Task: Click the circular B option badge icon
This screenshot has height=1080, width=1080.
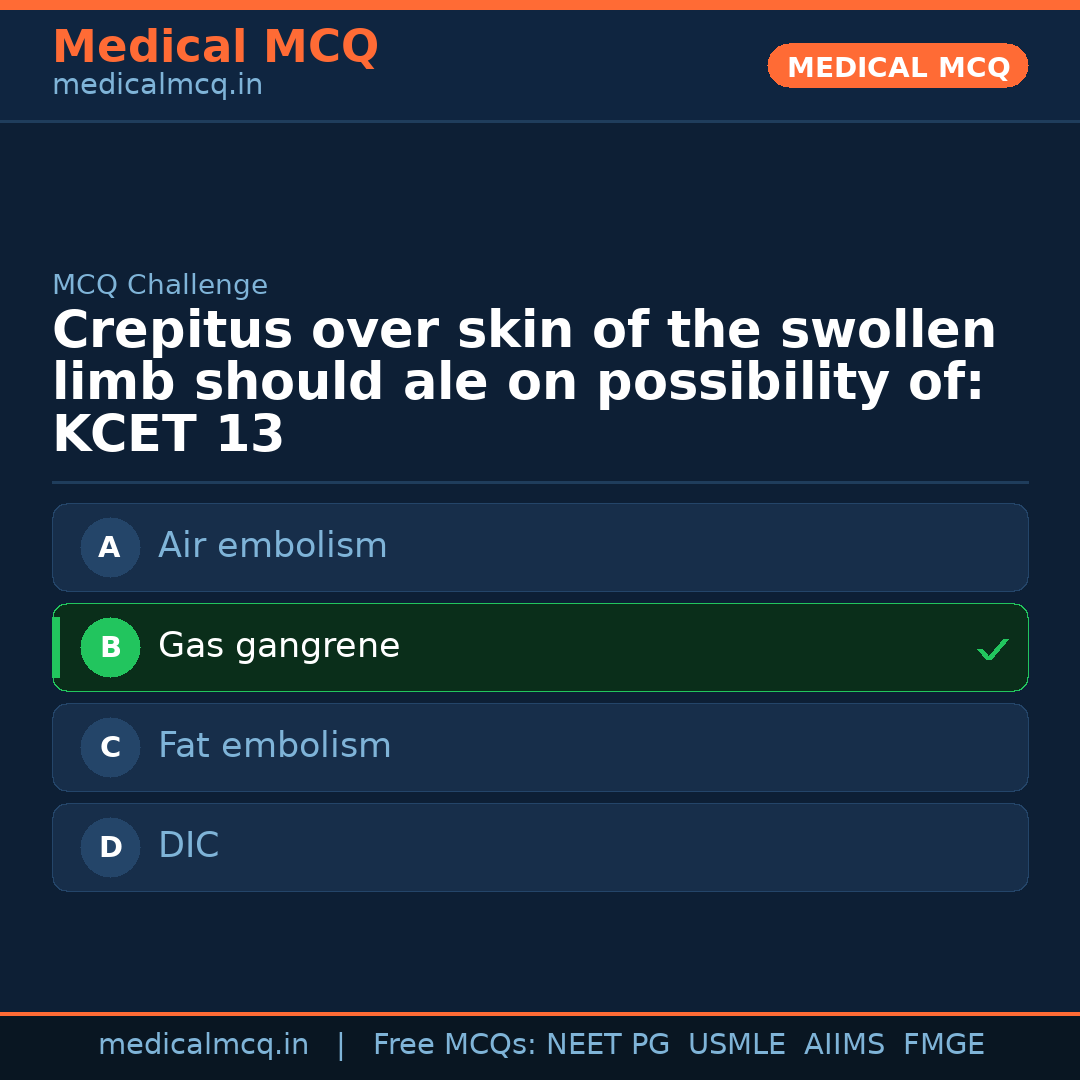Action: point(110,647)
